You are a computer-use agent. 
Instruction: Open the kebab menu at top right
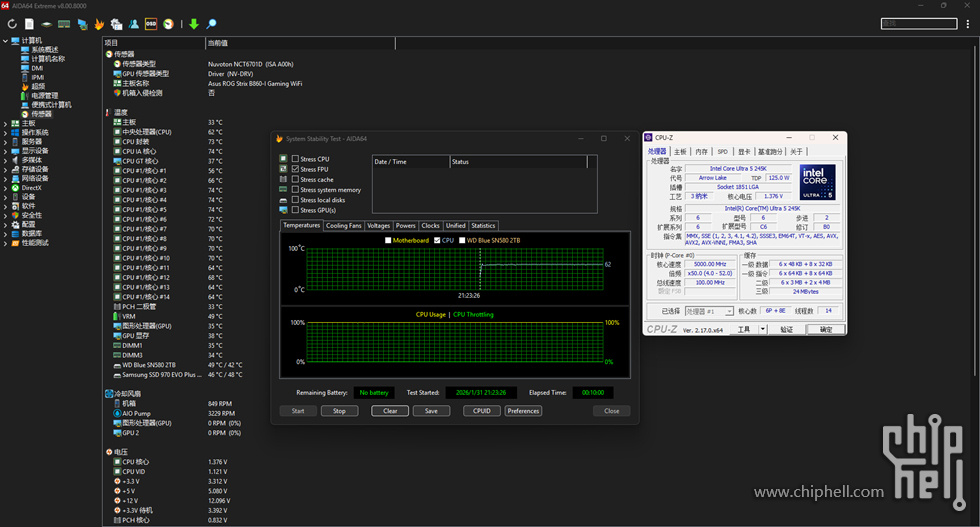click(968, 24)
